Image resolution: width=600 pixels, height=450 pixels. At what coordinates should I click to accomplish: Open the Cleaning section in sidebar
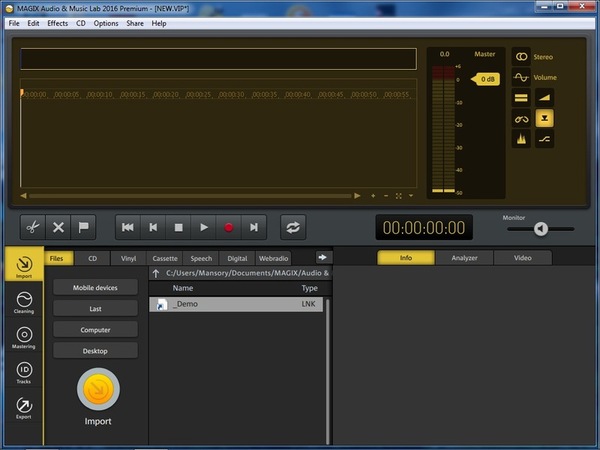[x=23, y=301]
